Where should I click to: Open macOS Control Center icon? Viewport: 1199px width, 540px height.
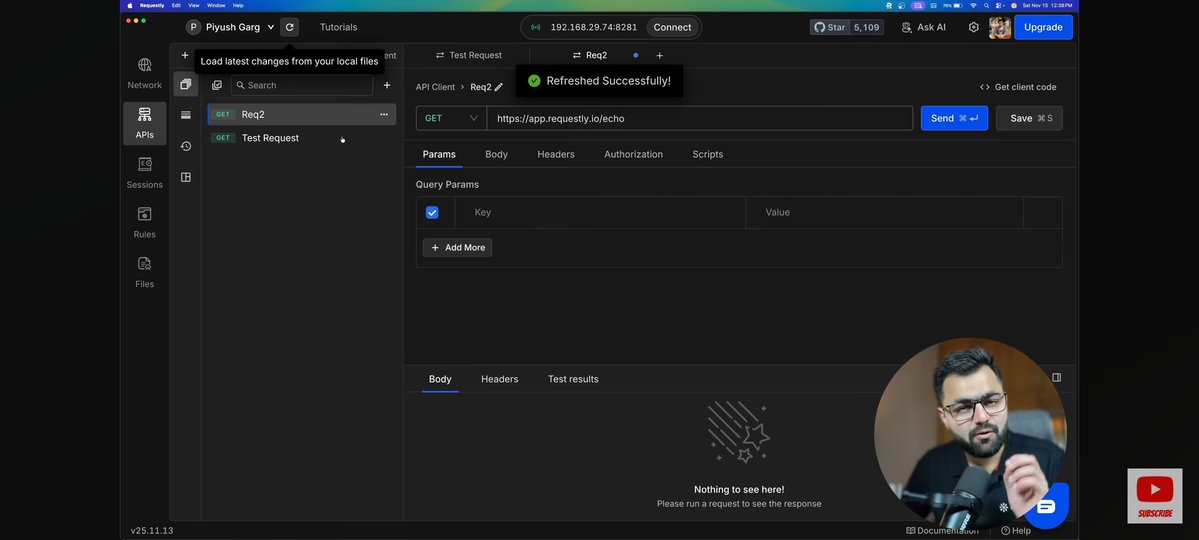tap(1000, 5)
